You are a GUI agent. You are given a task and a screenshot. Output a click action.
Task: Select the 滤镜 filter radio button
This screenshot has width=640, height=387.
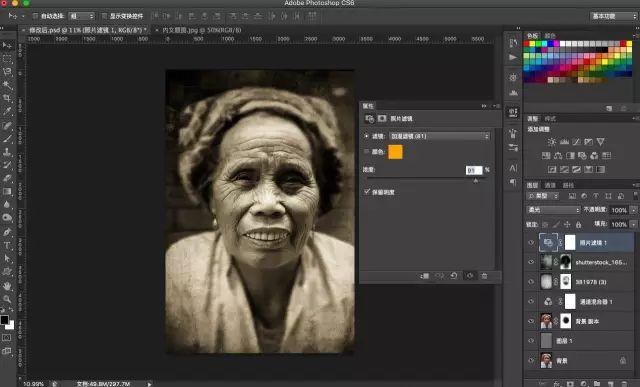[x=366, y=136]
